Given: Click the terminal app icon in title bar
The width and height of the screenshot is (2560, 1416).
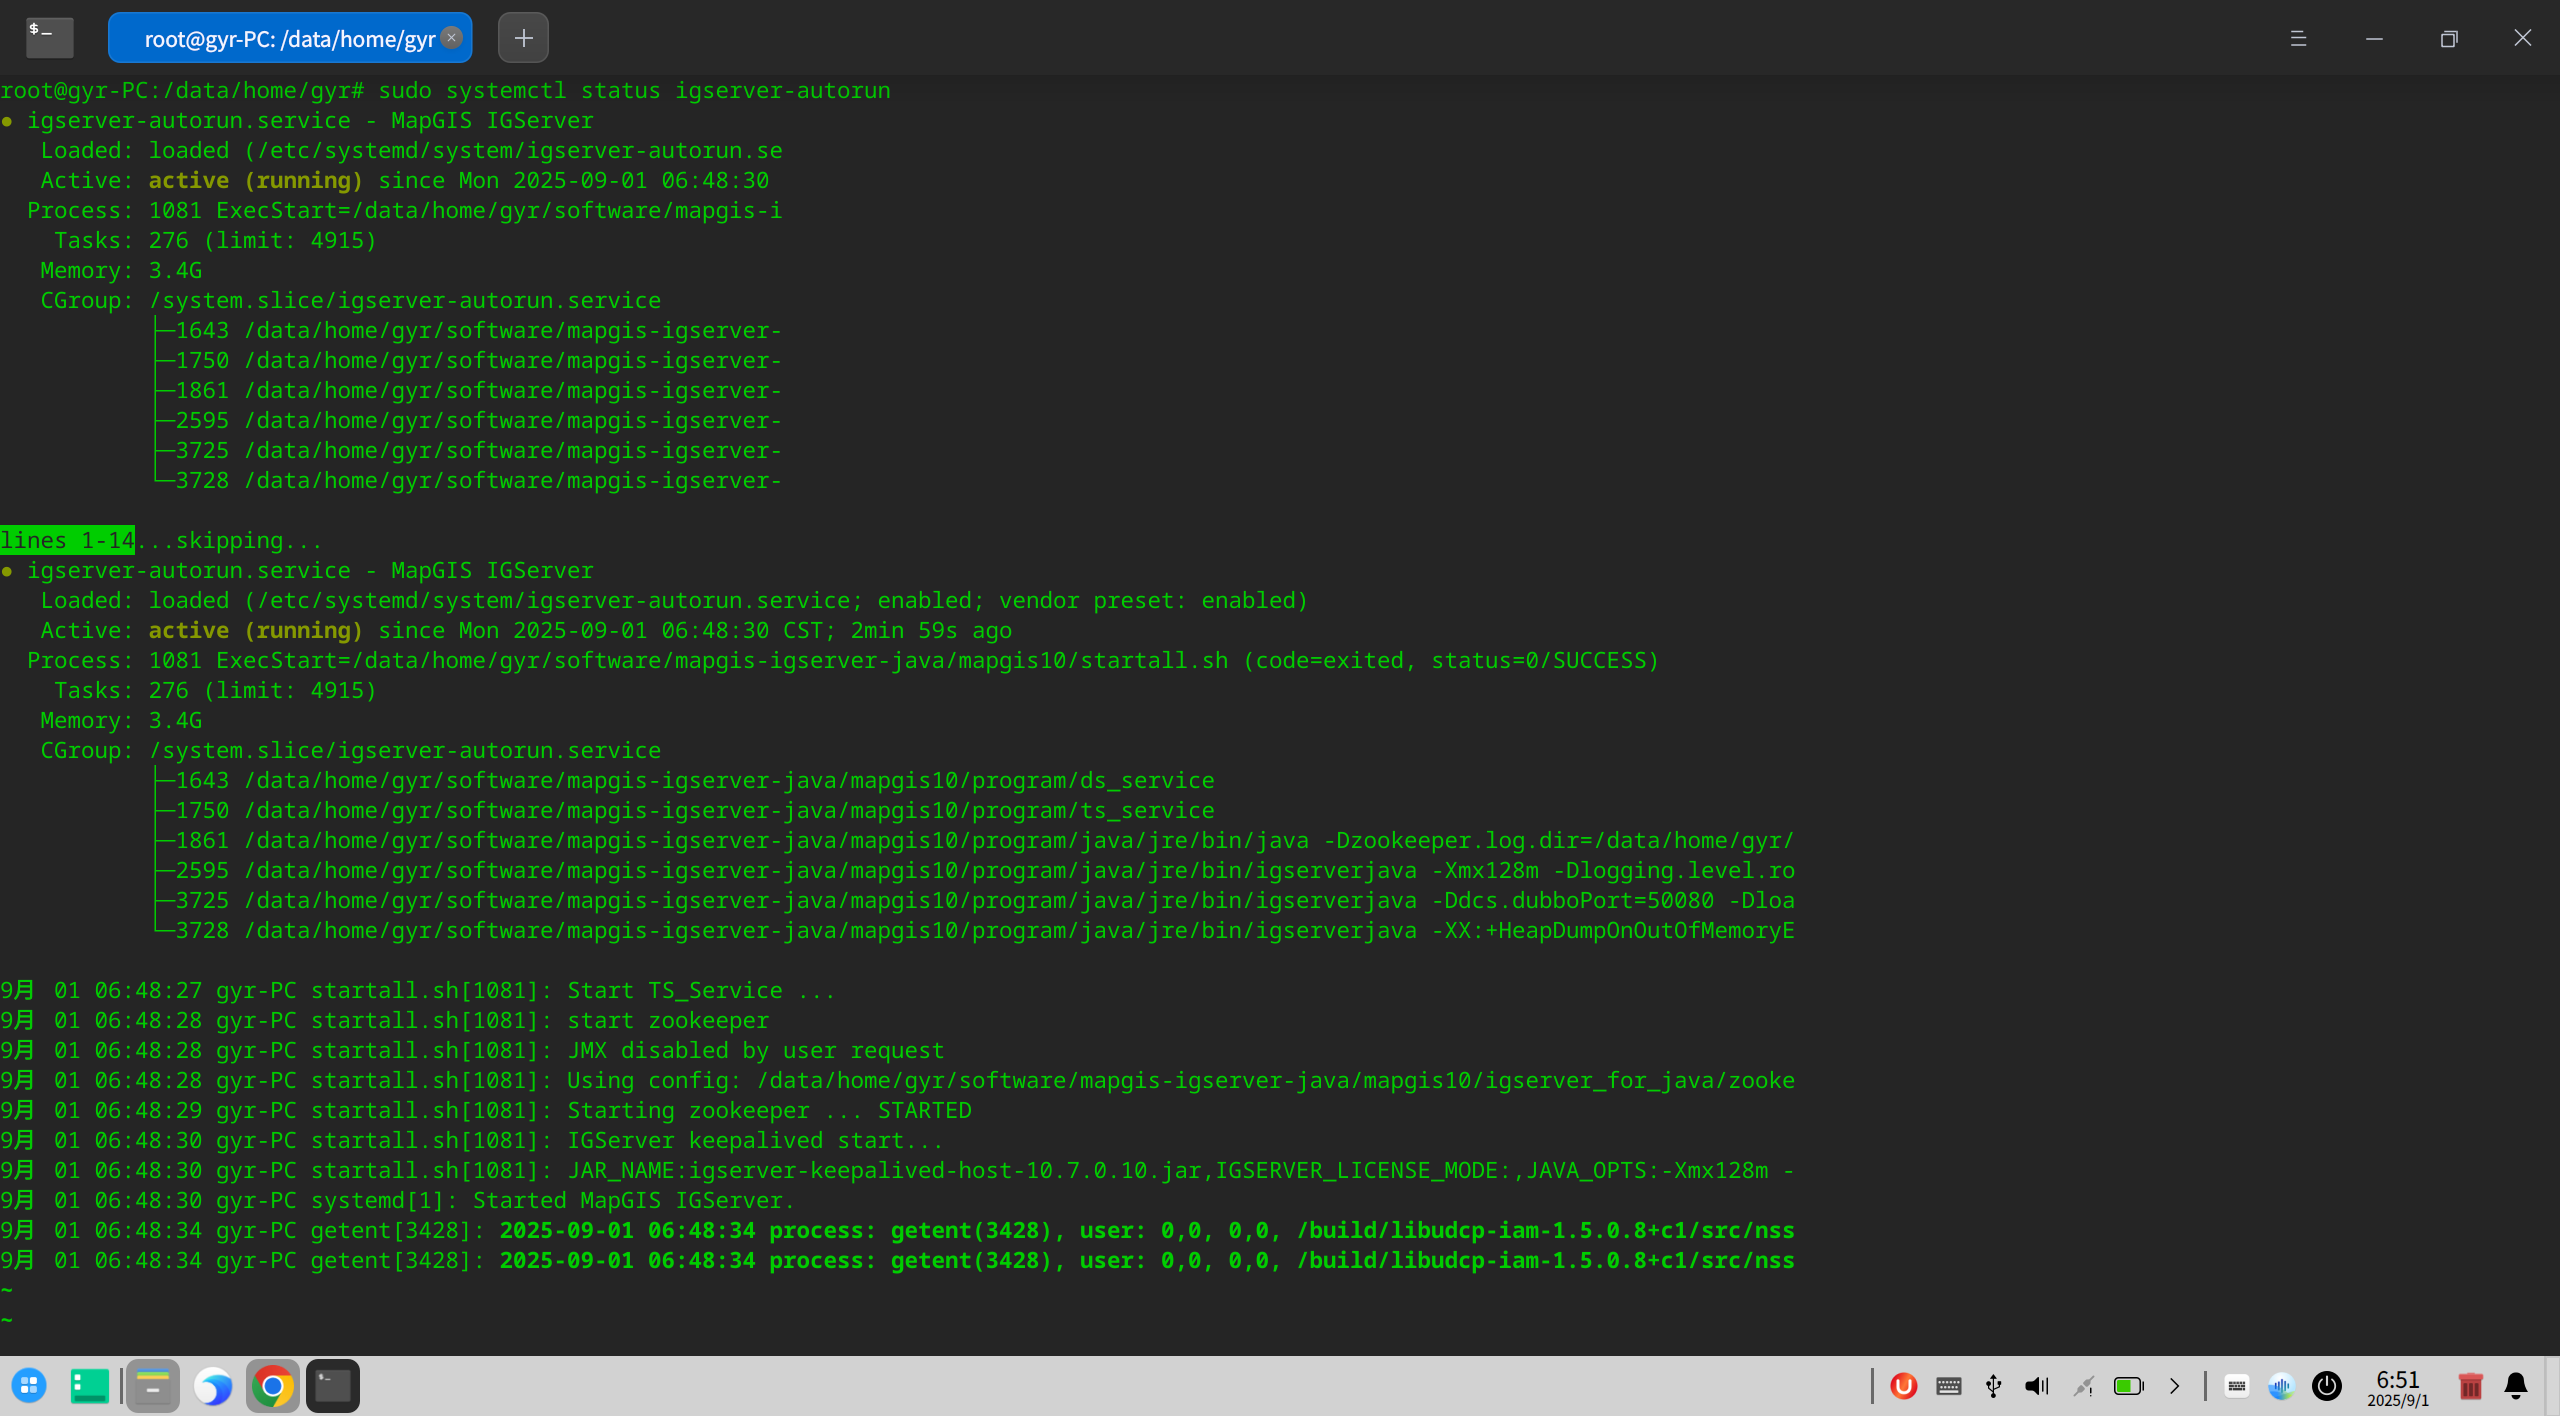Looking at the screenshot, I should tap(49, 37).
